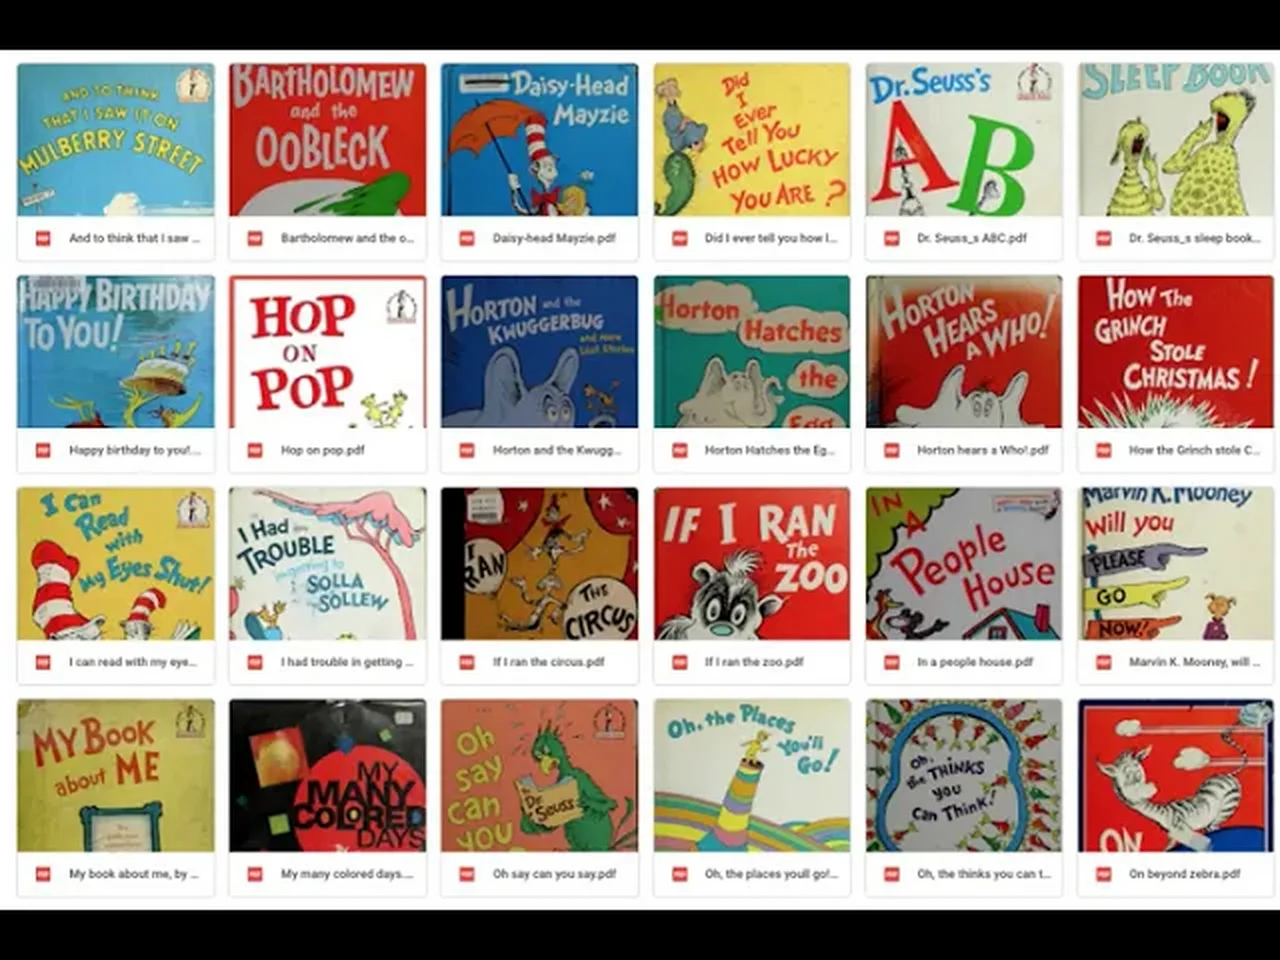Open Horton Hatches the Egg cover thumbnail
The image size is (1280, 960).
752,352
